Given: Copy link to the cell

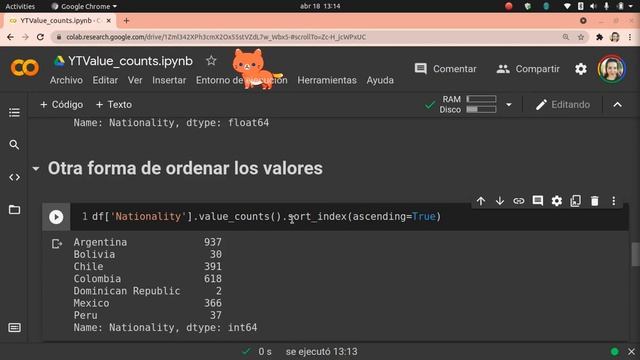Looking at the screenshot, I should click(519, 201).
